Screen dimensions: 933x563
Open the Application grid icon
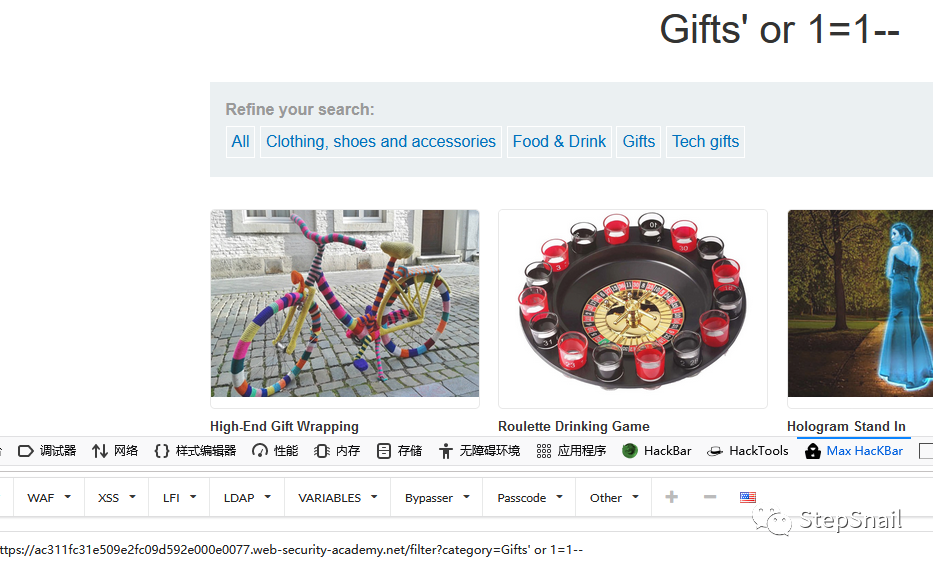tap(544, 451)
